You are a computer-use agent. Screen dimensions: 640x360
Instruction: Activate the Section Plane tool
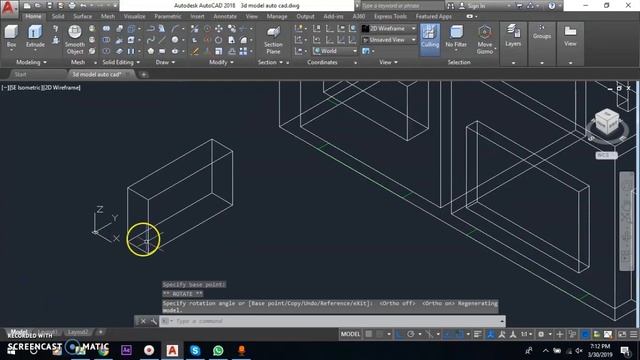[x=273, y=40]
